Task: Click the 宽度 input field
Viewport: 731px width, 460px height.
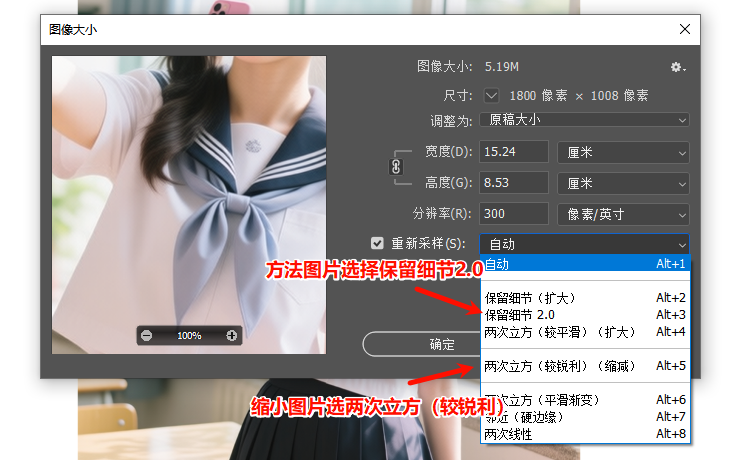Action: pyautogui.click(x=513, y=152)
